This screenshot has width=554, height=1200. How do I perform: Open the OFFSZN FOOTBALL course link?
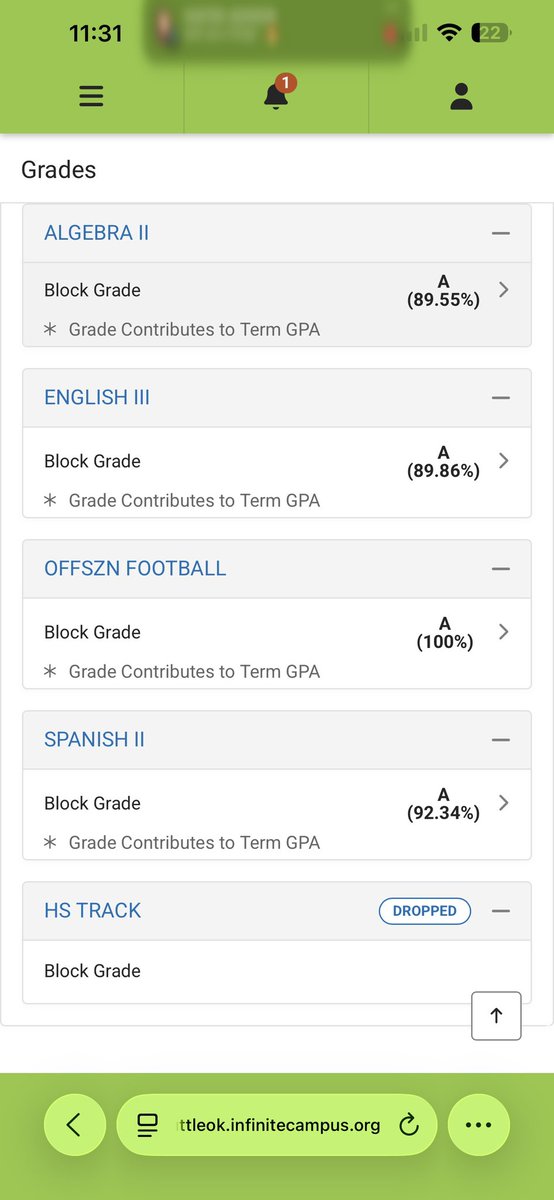135,569
